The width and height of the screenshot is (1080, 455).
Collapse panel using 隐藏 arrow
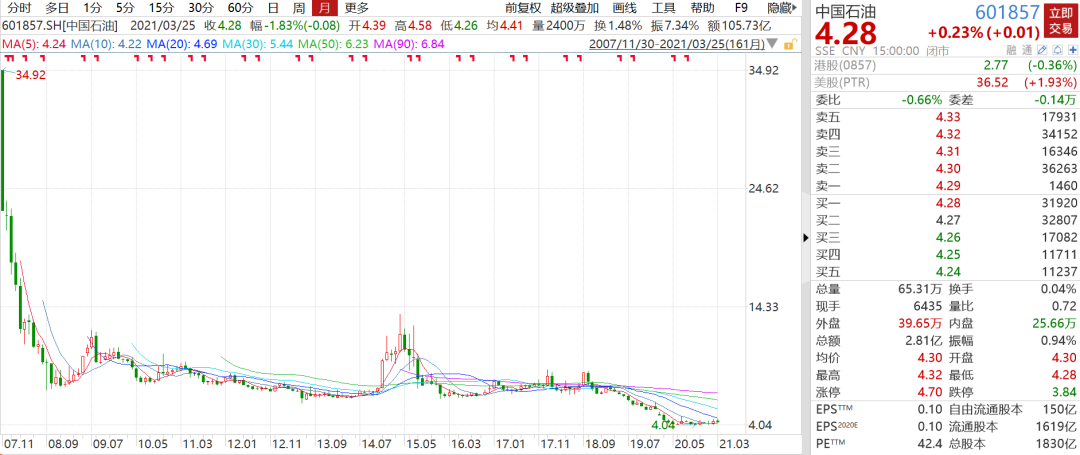(x=784, y=8)
